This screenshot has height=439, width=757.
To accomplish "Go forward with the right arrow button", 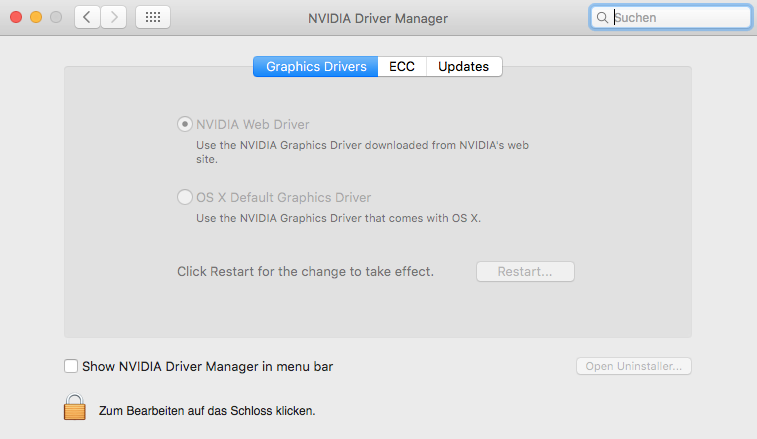I will pyautogui.click(x=114, y=17).
